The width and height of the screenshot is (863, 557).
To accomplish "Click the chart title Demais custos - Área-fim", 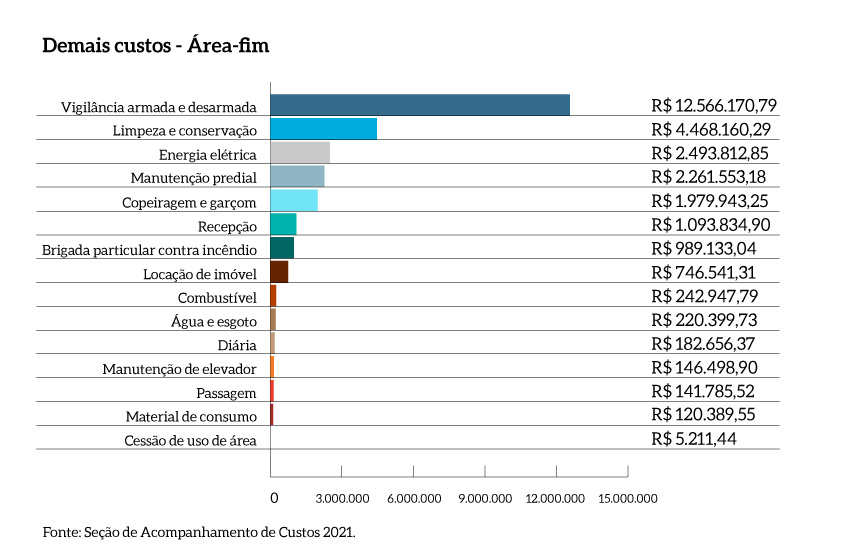I will point(155,46).
